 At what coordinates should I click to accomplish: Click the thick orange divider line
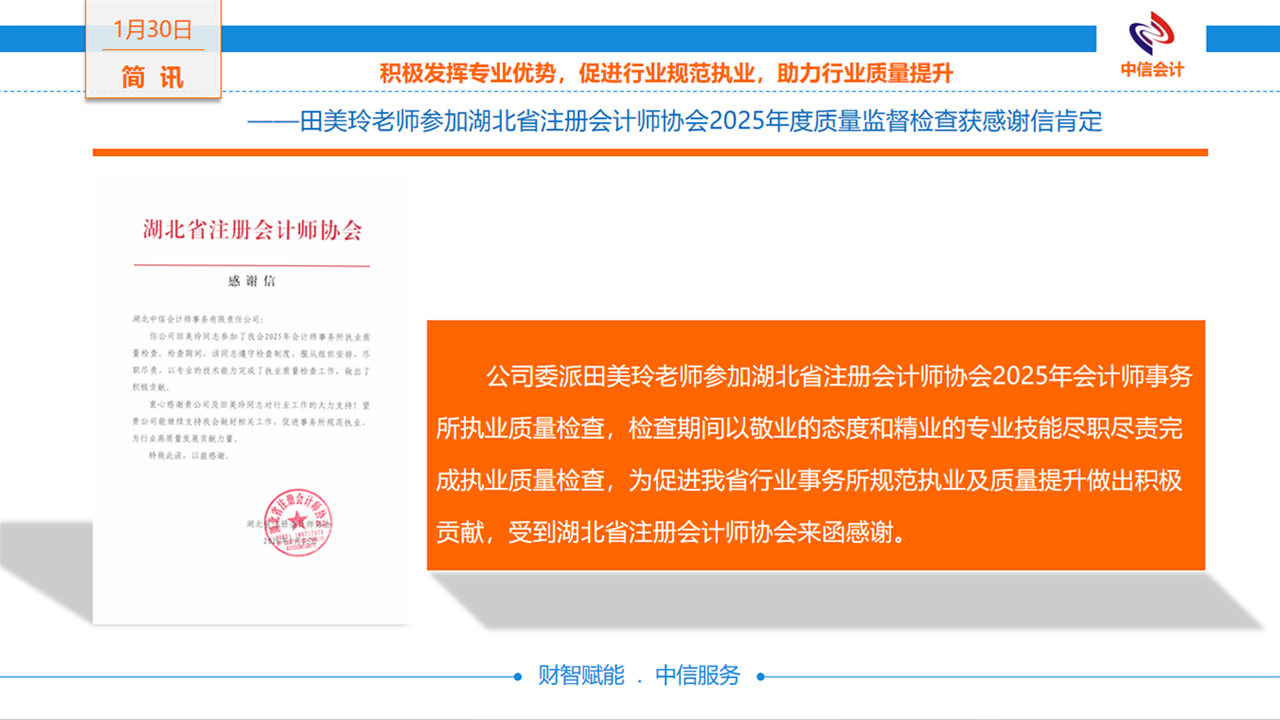coord(650,153)
